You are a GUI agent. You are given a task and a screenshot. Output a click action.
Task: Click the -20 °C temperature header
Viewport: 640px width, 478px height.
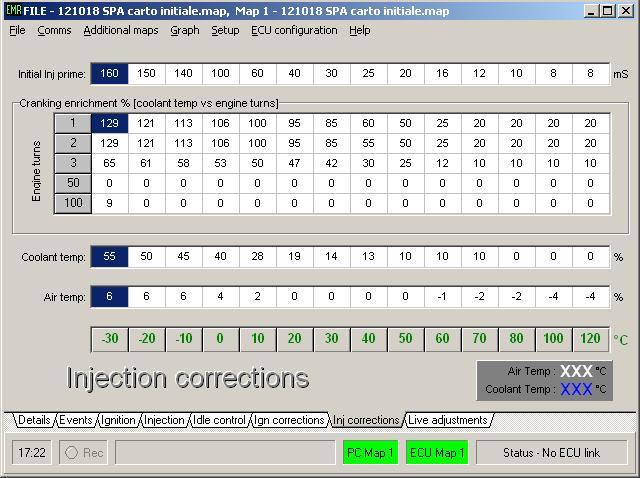pyautogui.click(x=147, y=339)
